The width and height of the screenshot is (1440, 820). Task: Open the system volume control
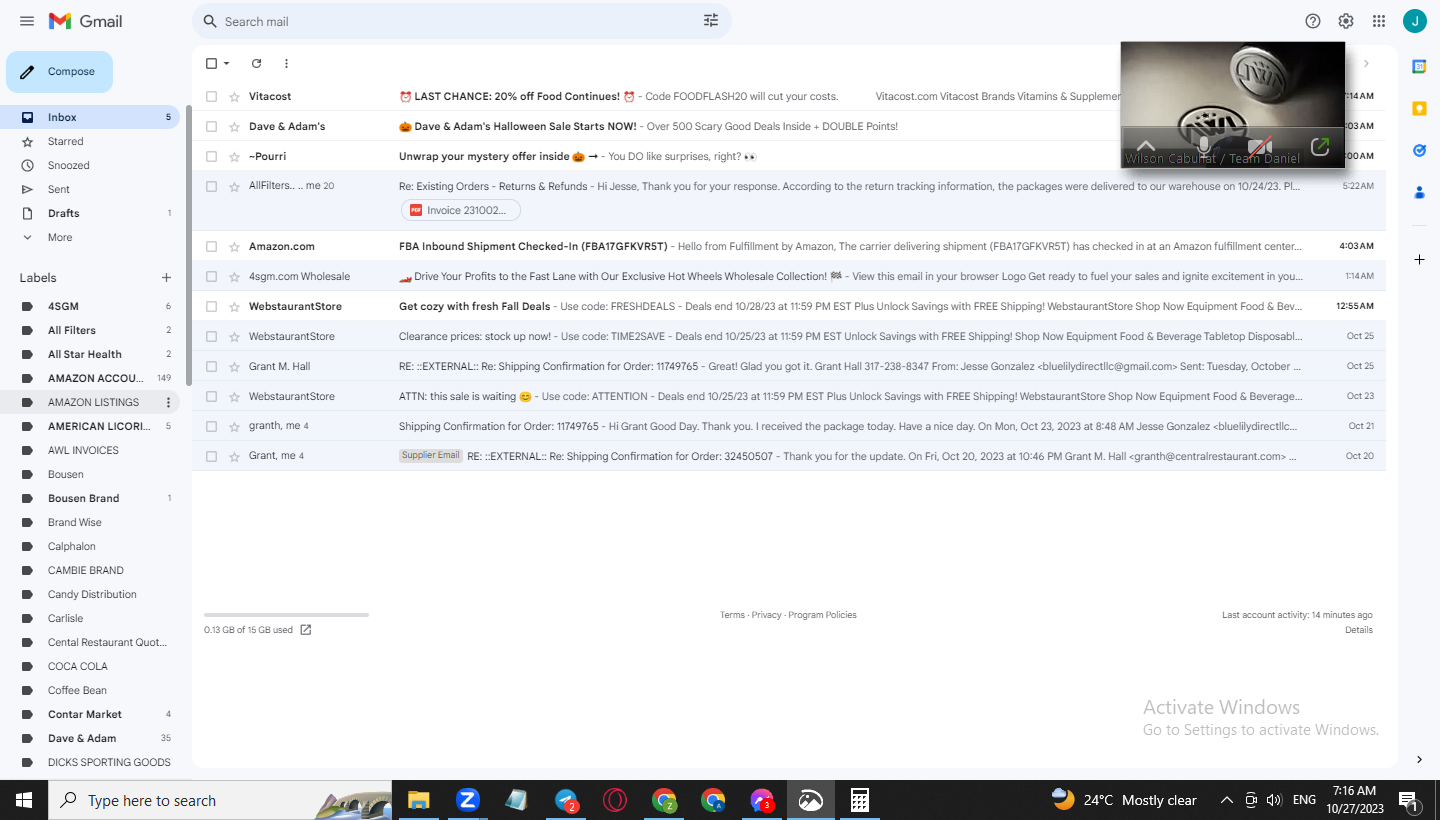(1274, 800)
